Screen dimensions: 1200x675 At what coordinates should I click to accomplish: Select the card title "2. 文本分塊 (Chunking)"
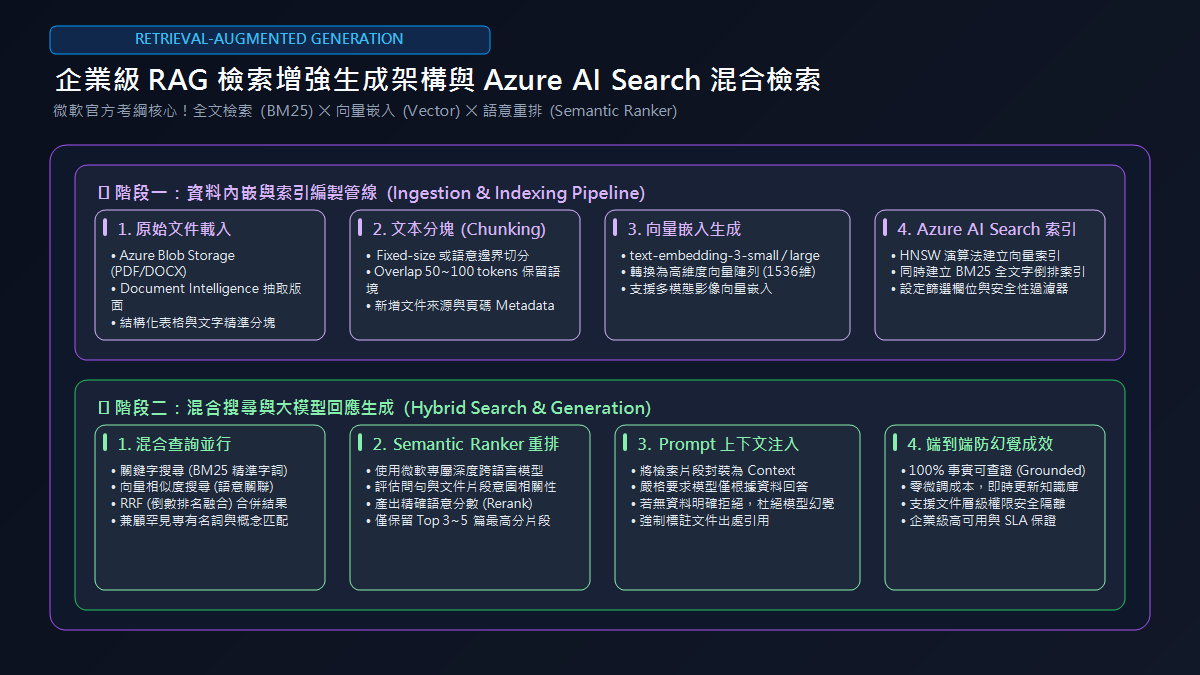pyautogui.click(x=459, y=229)
